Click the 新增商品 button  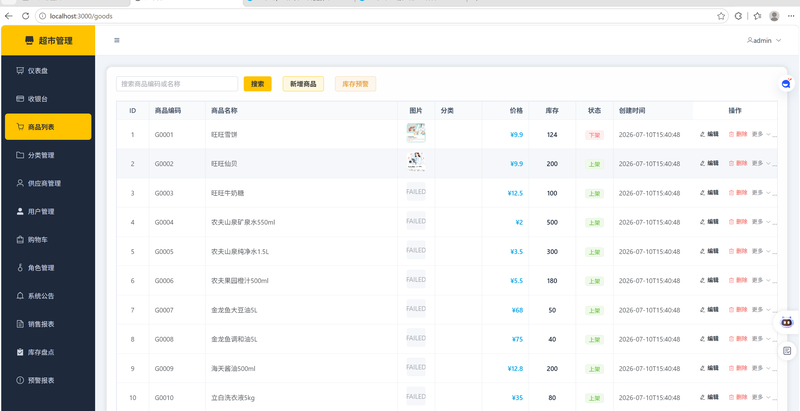pos(303,84)
